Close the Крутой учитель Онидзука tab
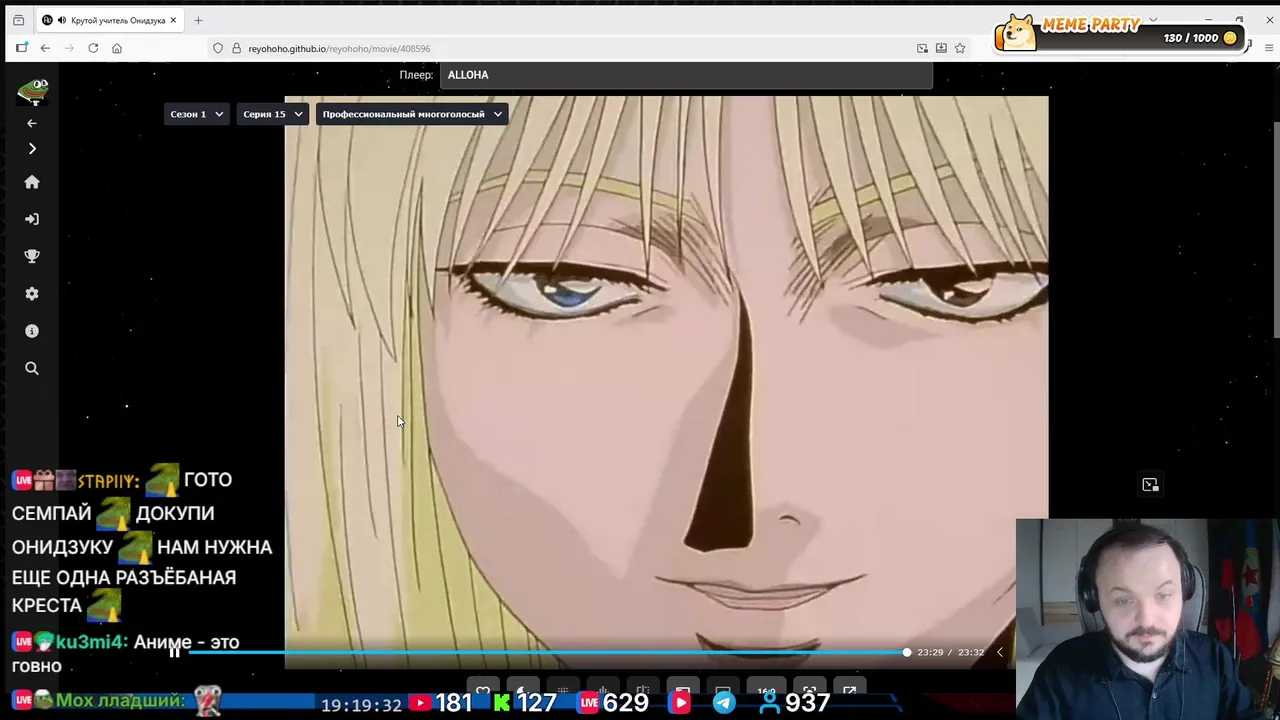 pos(173,20)
